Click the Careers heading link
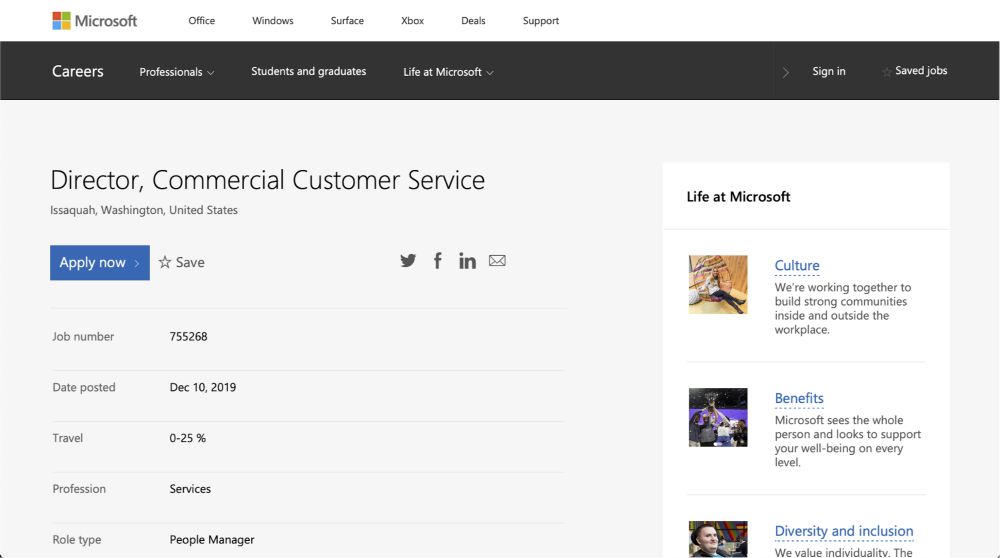 [78, 71]
